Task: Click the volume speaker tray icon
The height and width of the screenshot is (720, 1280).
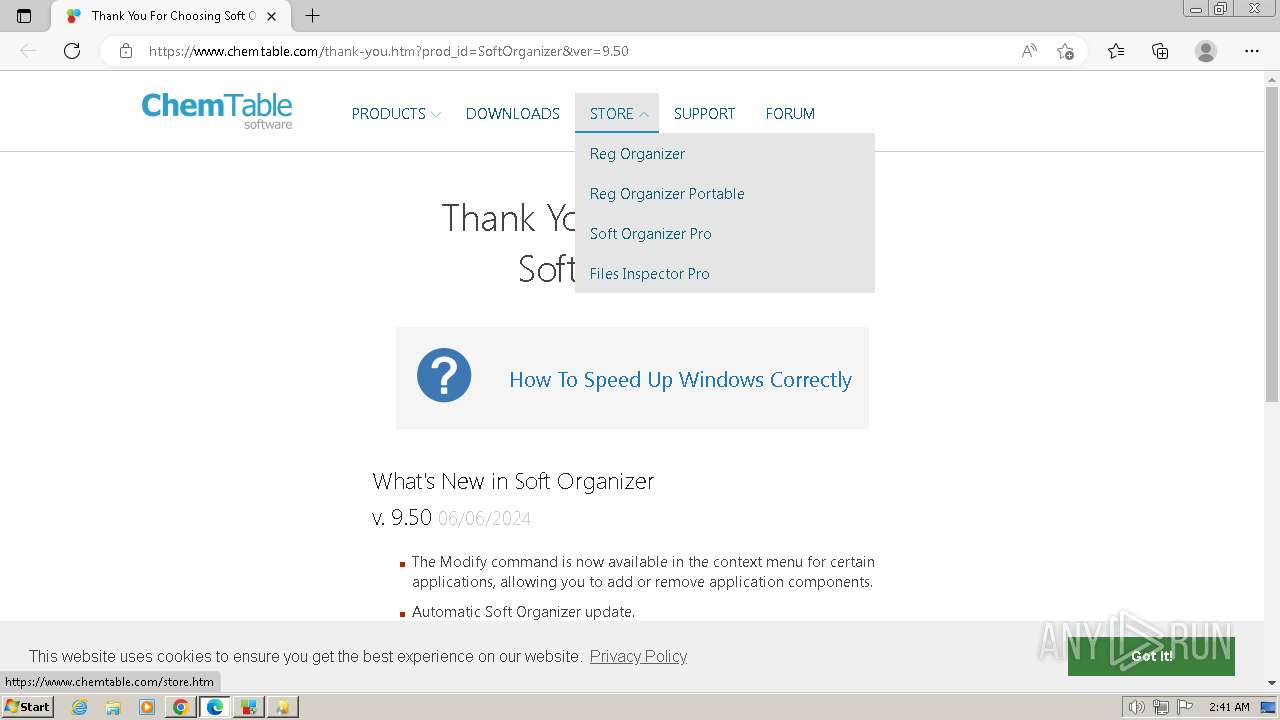Action: tap(1137, 707)
